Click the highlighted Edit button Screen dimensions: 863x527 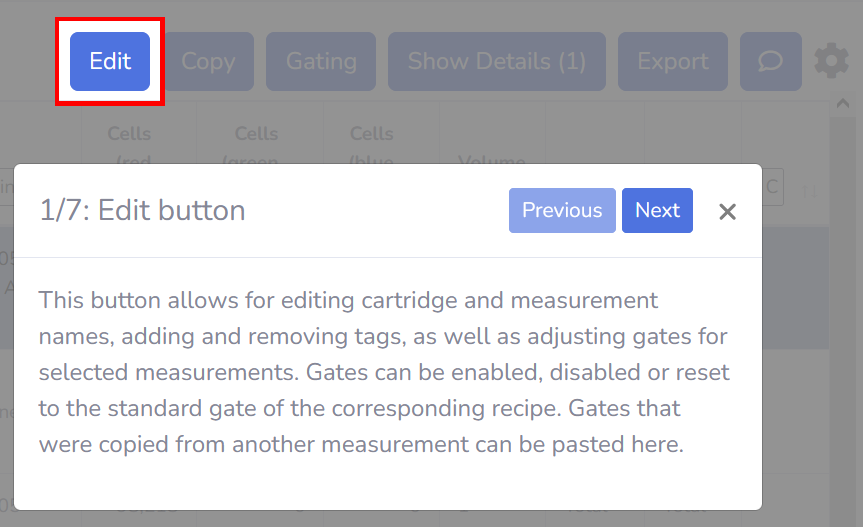[110, 61]
